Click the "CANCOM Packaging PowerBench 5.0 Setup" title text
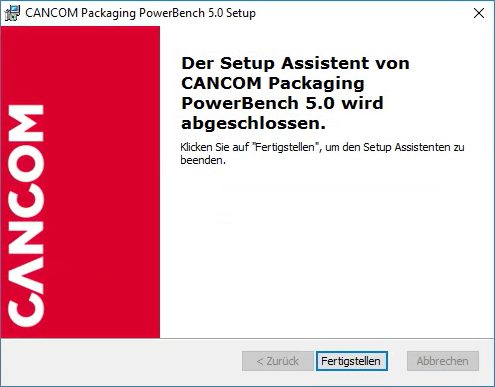This screenshot has width=495, height=387. 140,13
